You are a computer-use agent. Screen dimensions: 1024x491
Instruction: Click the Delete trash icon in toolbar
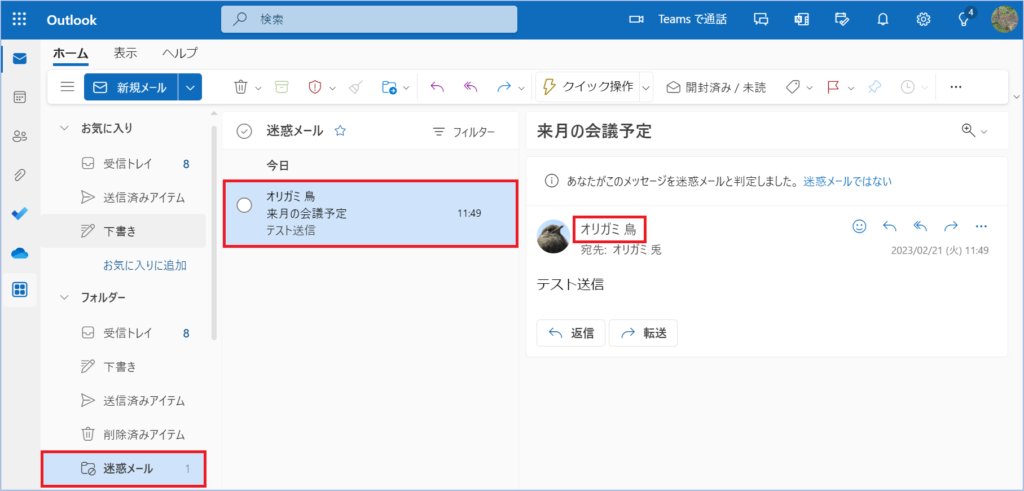tap(240, 87)
